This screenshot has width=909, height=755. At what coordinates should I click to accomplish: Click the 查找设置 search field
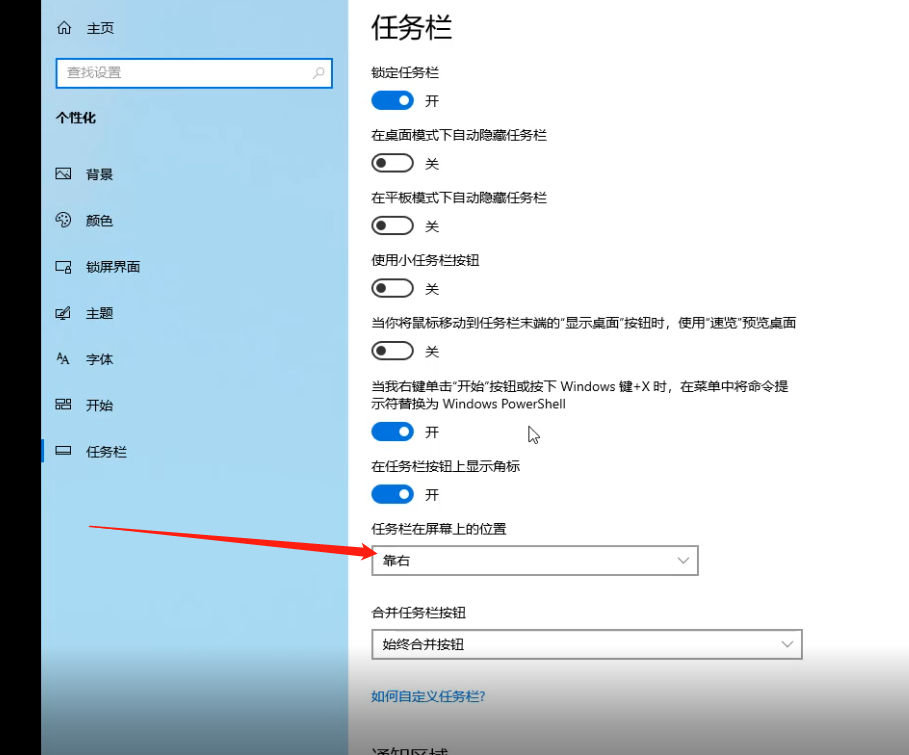193,73
